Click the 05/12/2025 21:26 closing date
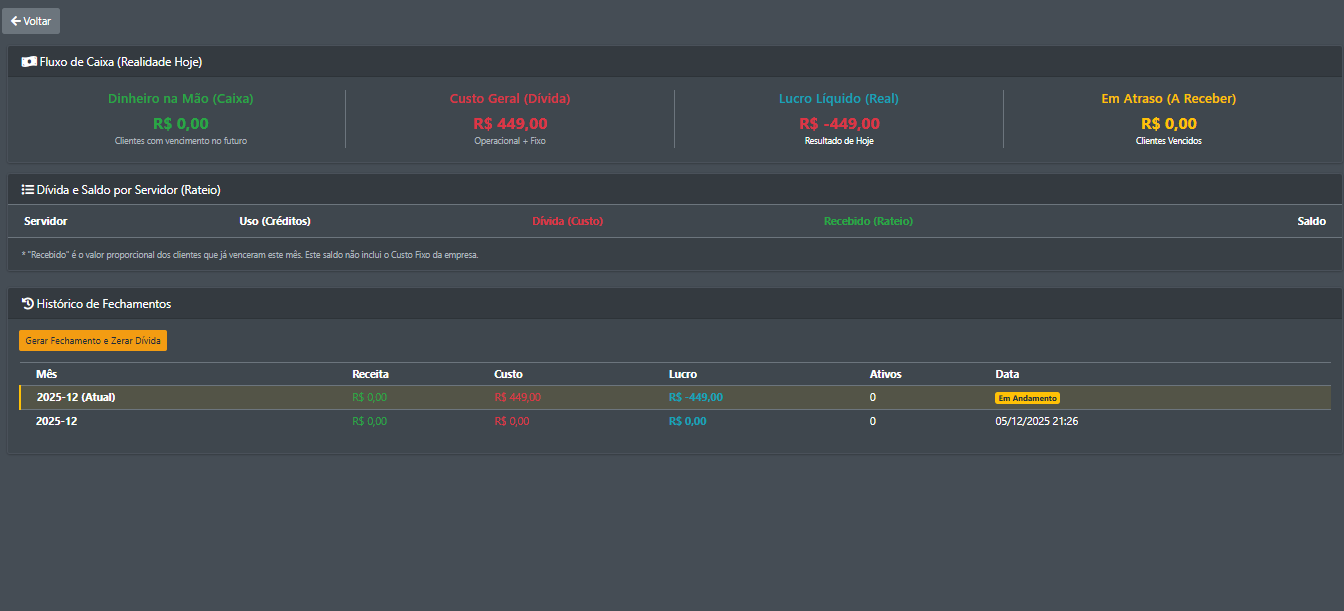Screen dimensions: 1344x611 point(1036,421)
